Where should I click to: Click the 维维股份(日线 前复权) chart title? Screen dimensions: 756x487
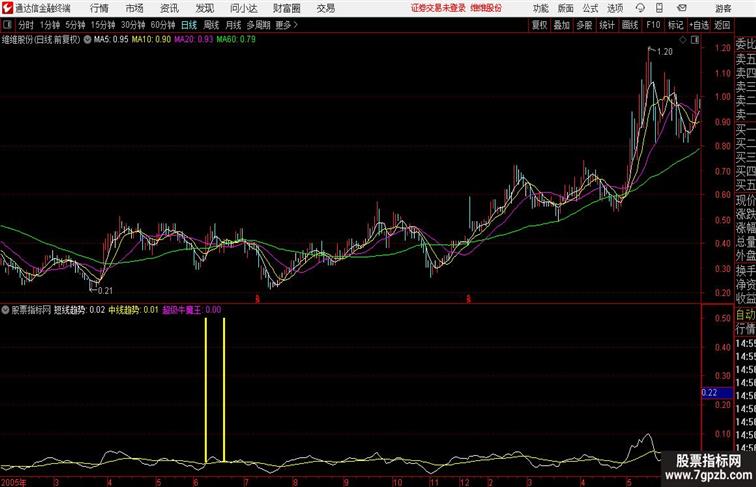(41, 40)
